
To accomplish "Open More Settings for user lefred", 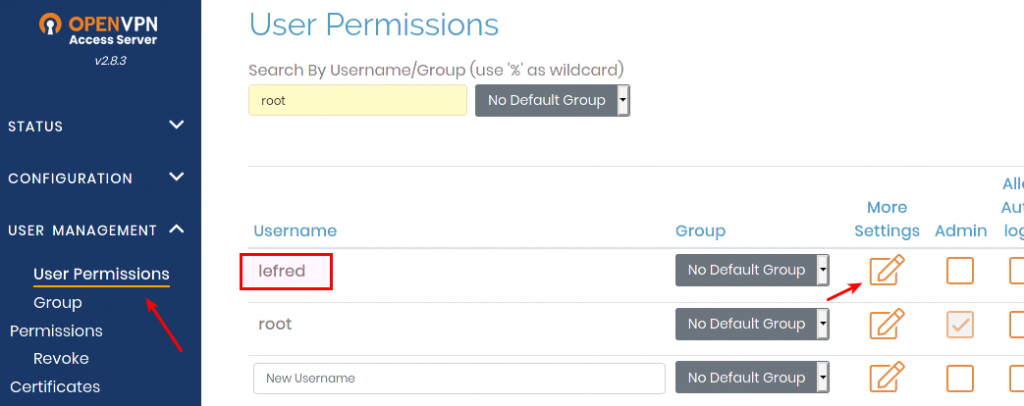I will coord(887,270).
